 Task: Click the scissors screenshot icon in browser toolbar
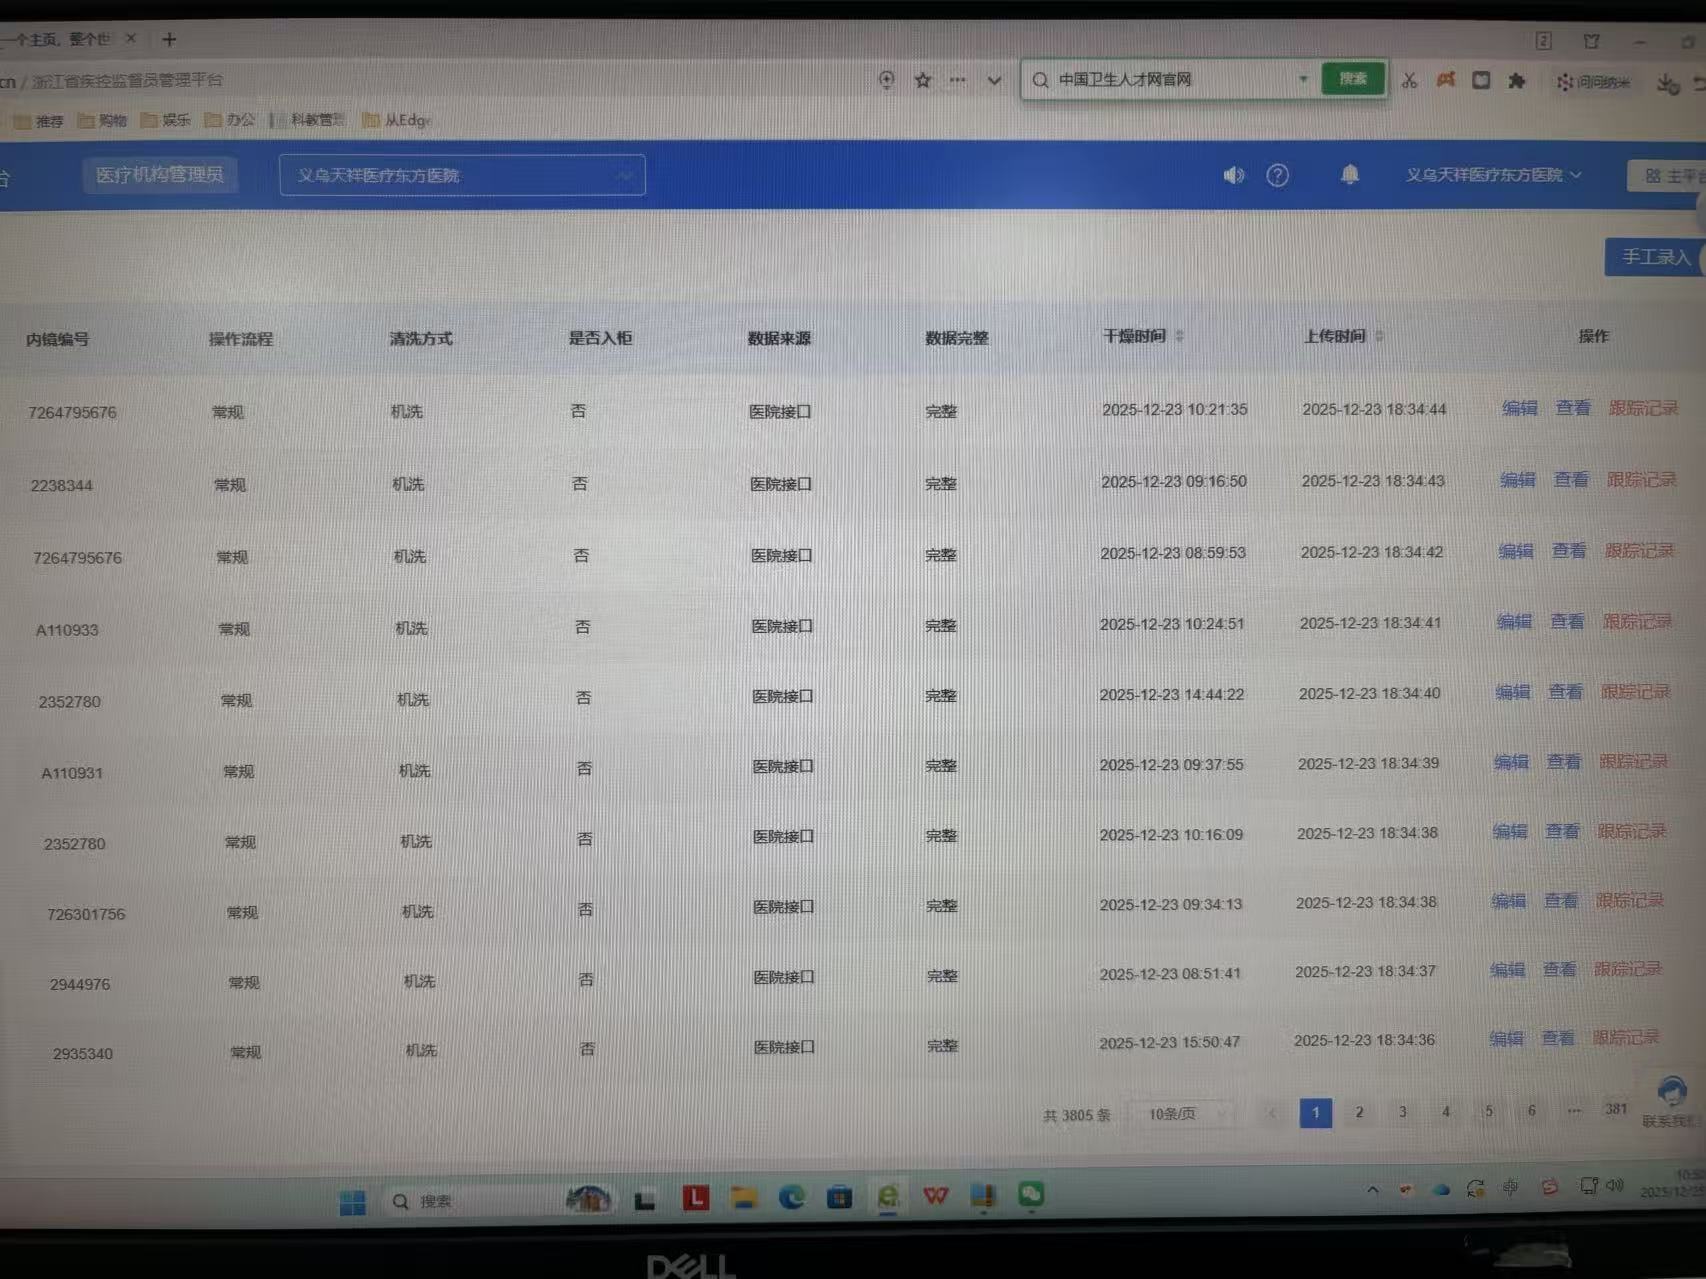[x=1409, y=80]
